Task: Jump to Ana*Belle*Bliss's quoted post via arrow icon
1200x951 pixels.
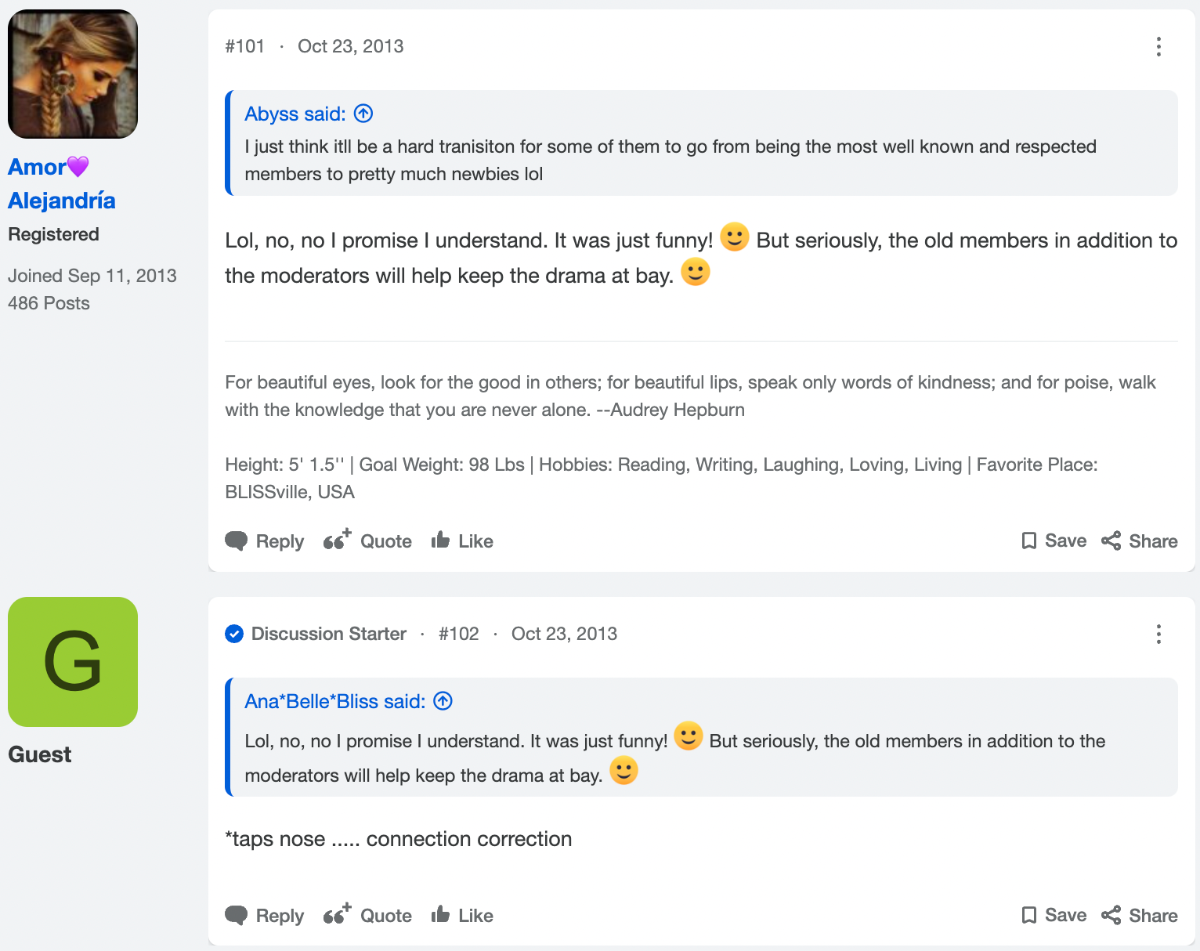Action: click(443, 702)
